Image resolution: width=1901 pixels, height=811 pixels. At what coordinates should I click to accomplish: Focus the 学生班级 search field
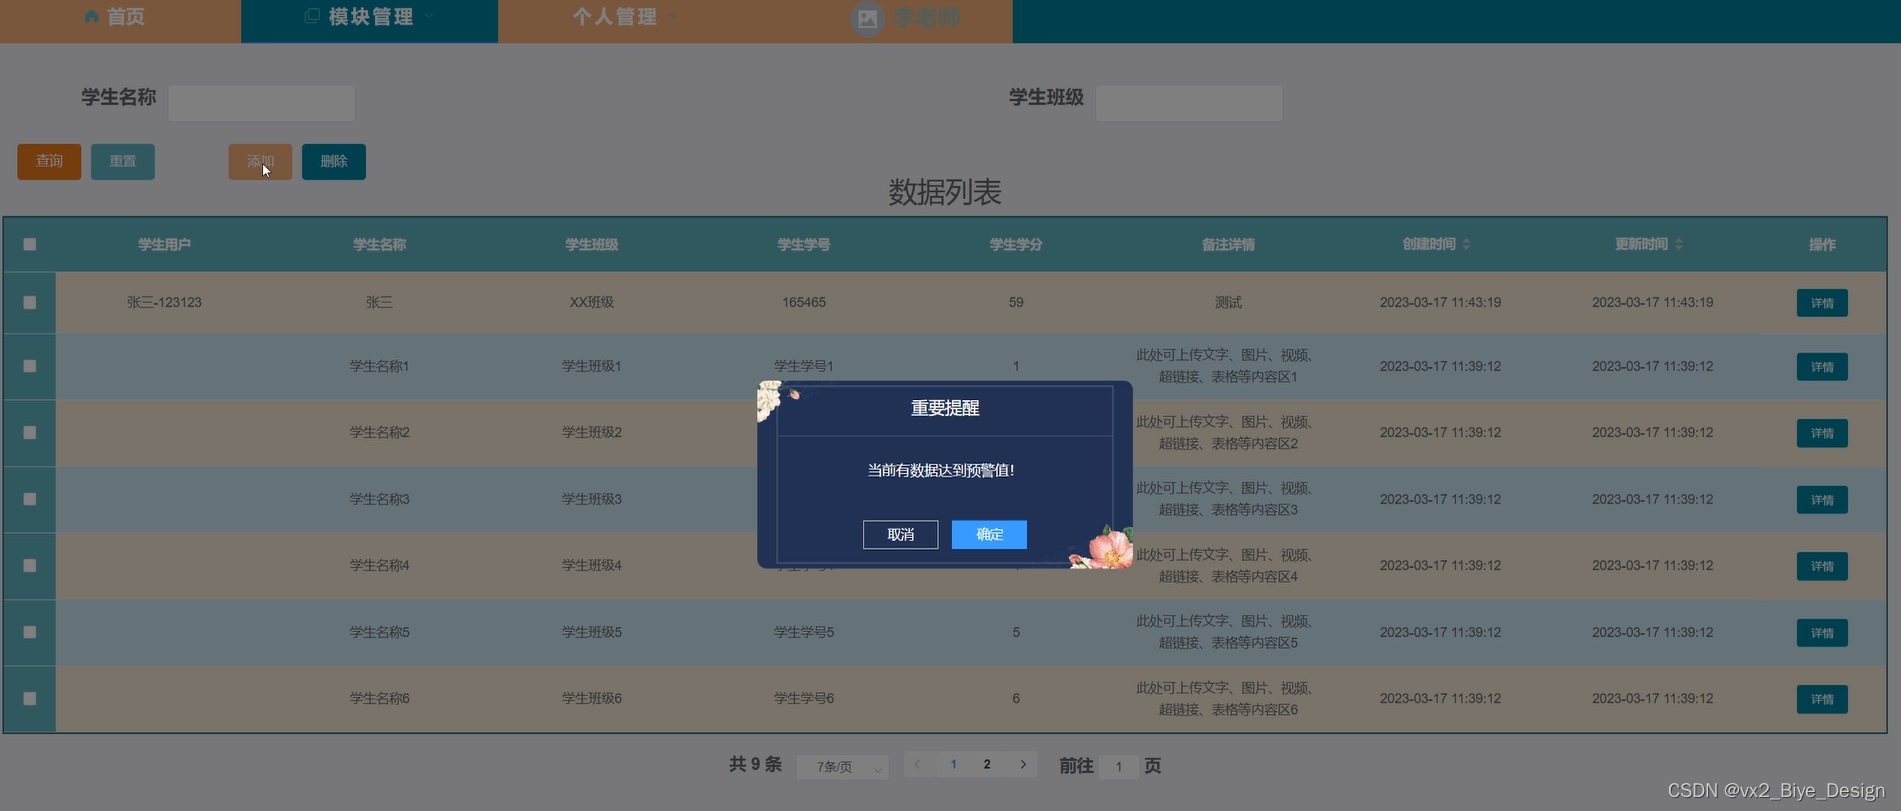[x=1189, y=103]
